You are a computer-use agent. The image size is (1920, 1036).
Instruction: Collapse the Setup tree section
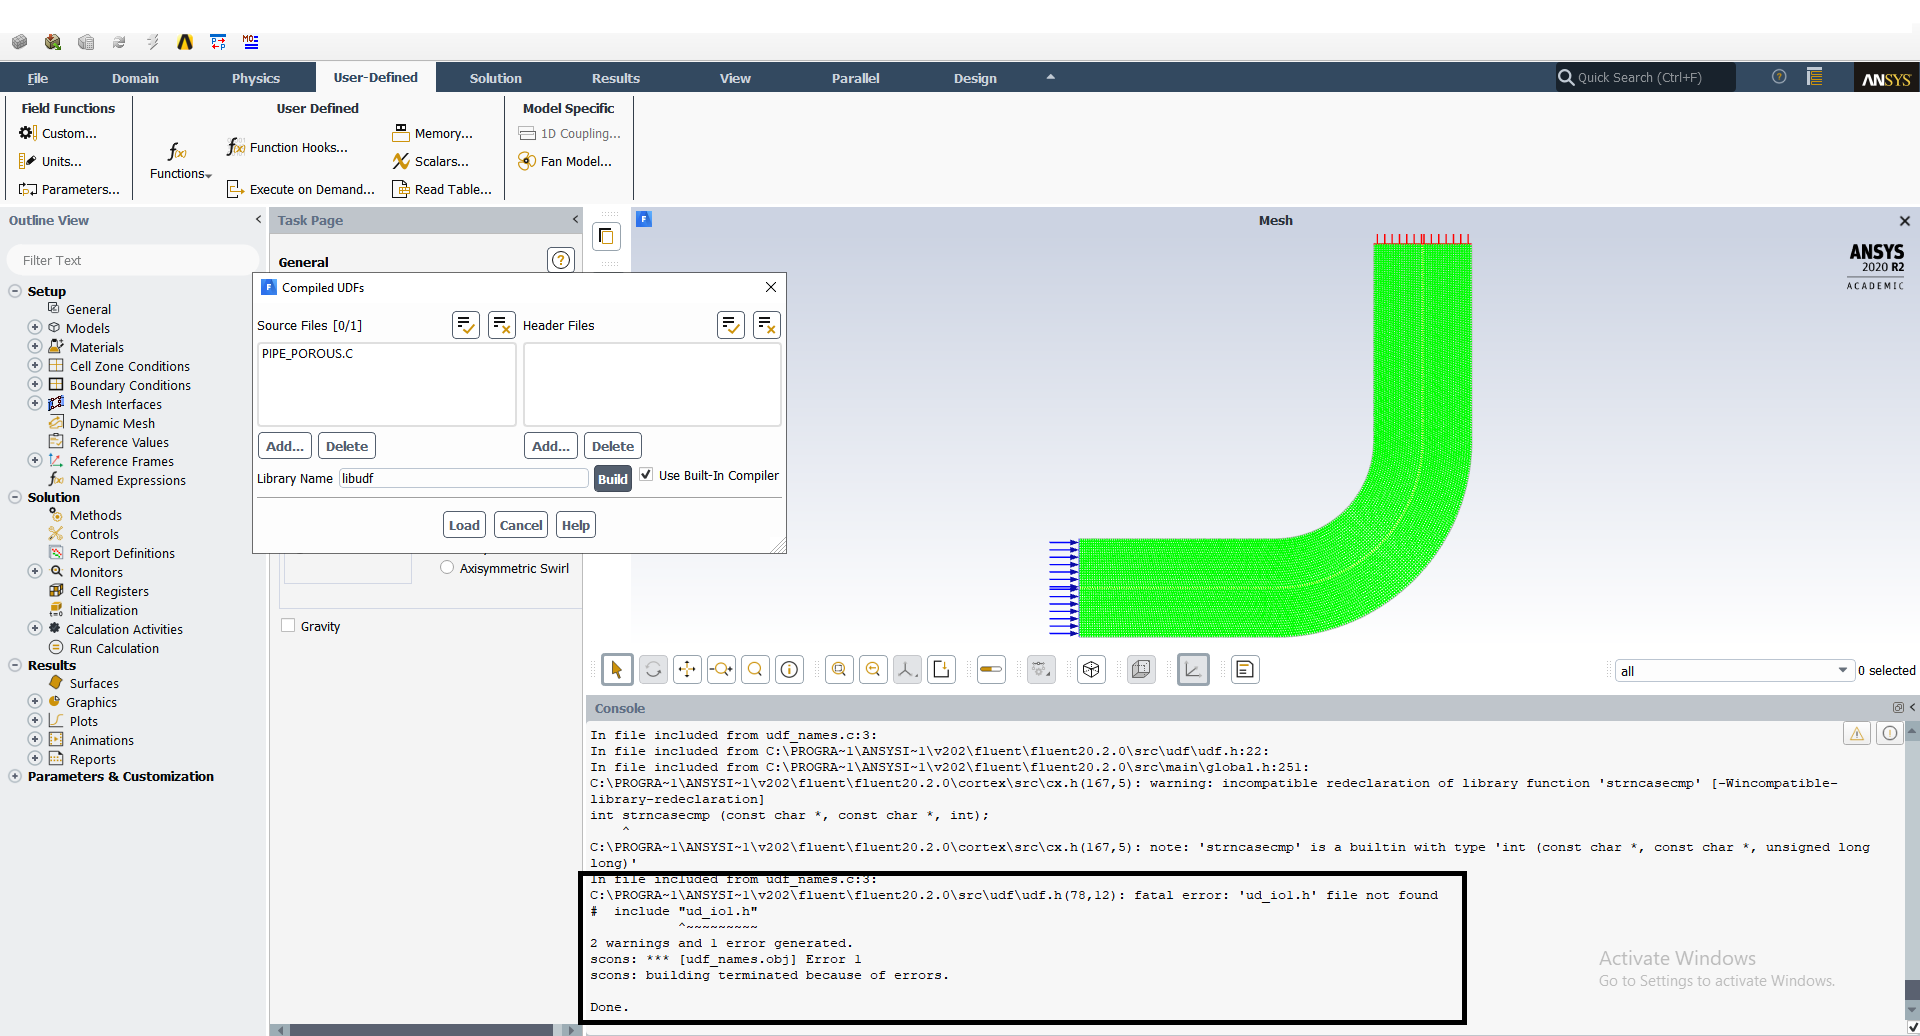(x=15, y=291)
